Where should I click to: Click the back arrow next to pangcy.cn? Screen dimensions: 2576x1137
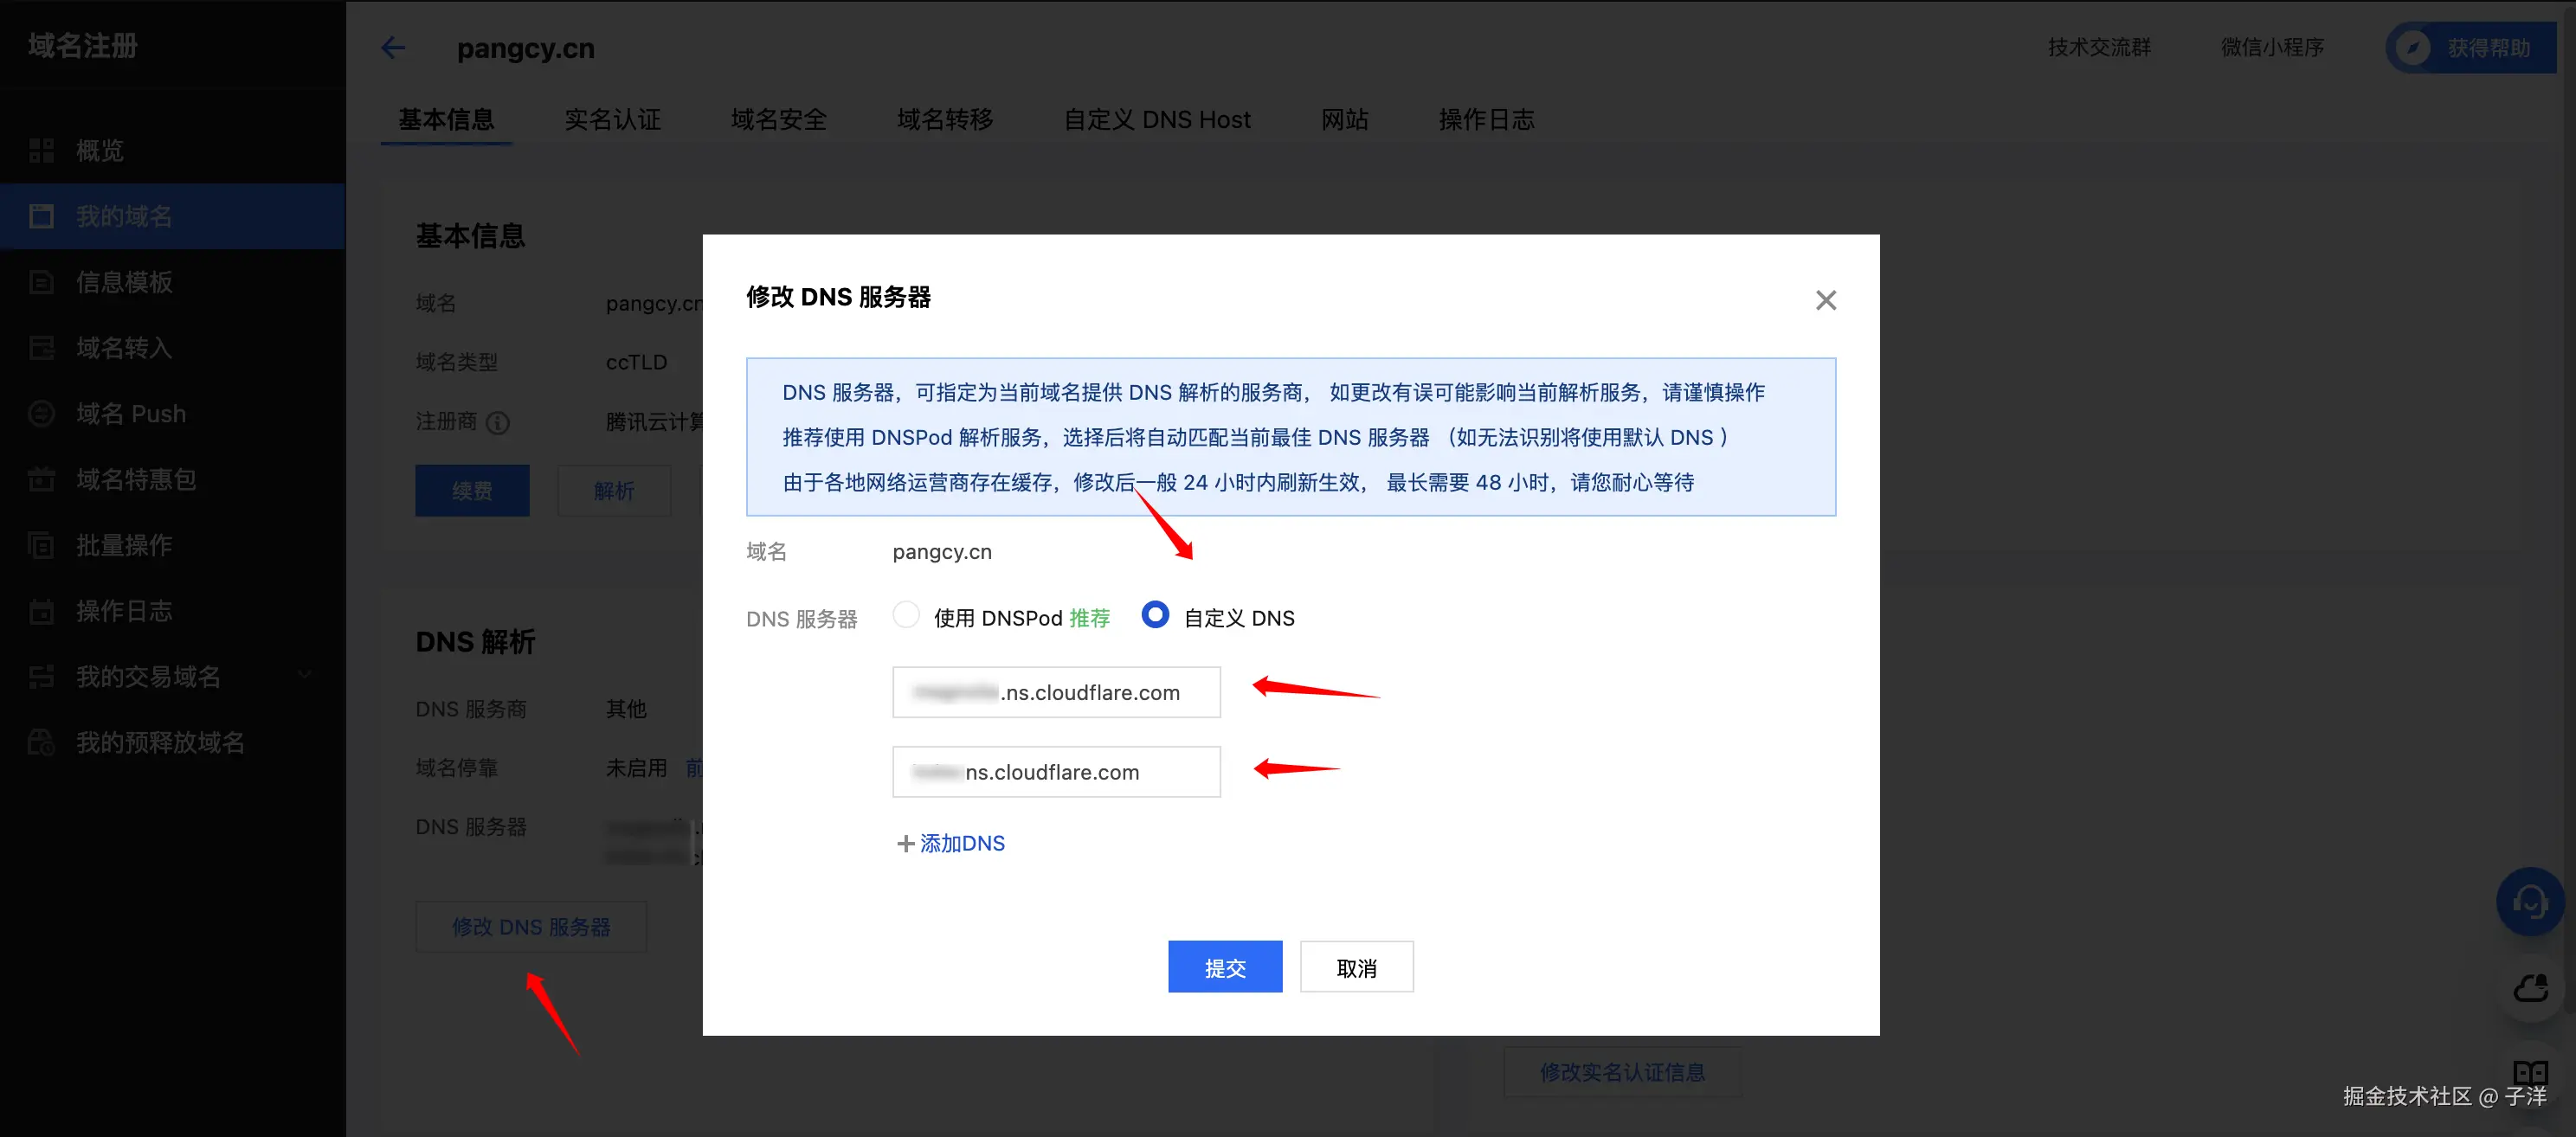[393, 47]
